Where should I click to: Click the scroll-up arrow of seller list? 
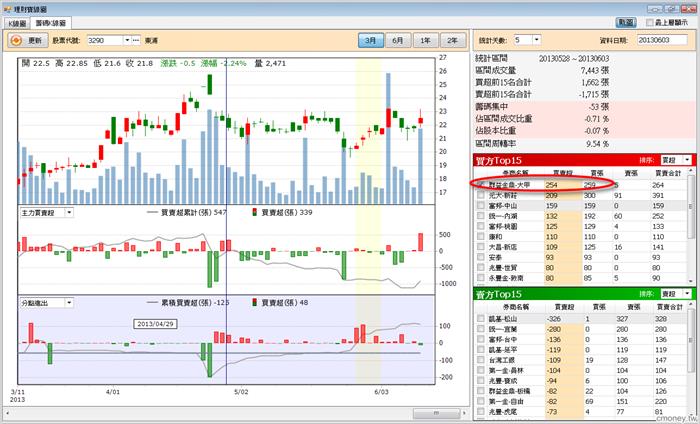pyautogui.click(x=692, y=305)
